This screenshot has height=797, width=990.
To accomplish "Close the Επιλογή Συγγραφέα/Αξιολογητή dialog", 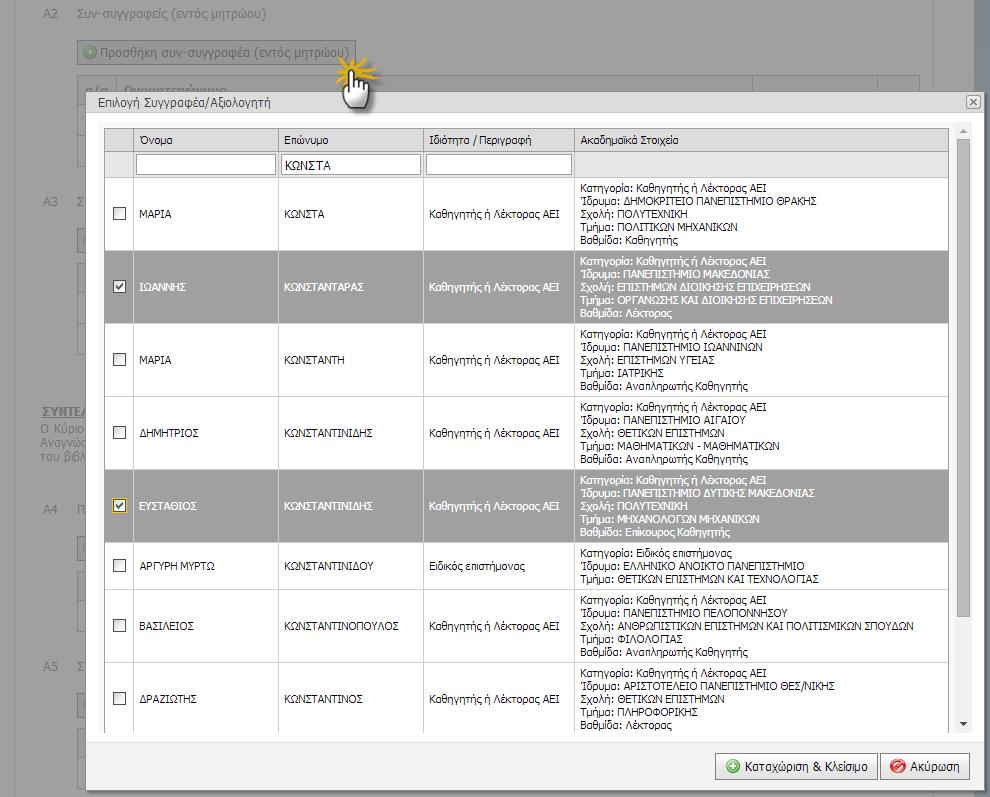I will 973,102.
